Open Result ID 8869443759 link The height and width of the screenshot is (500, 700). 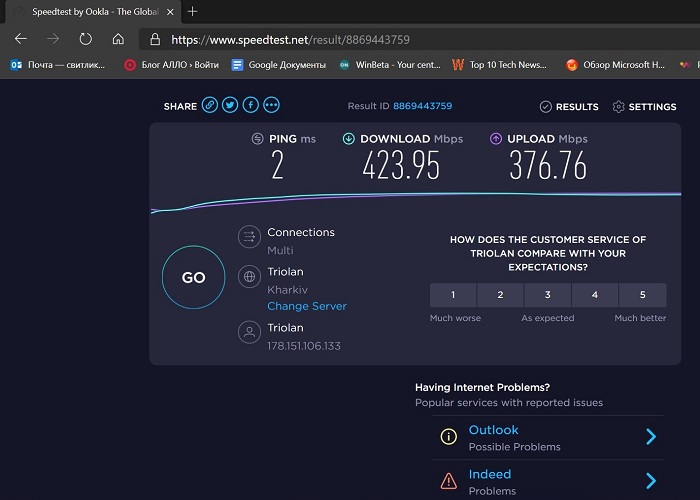coord(422,106)
